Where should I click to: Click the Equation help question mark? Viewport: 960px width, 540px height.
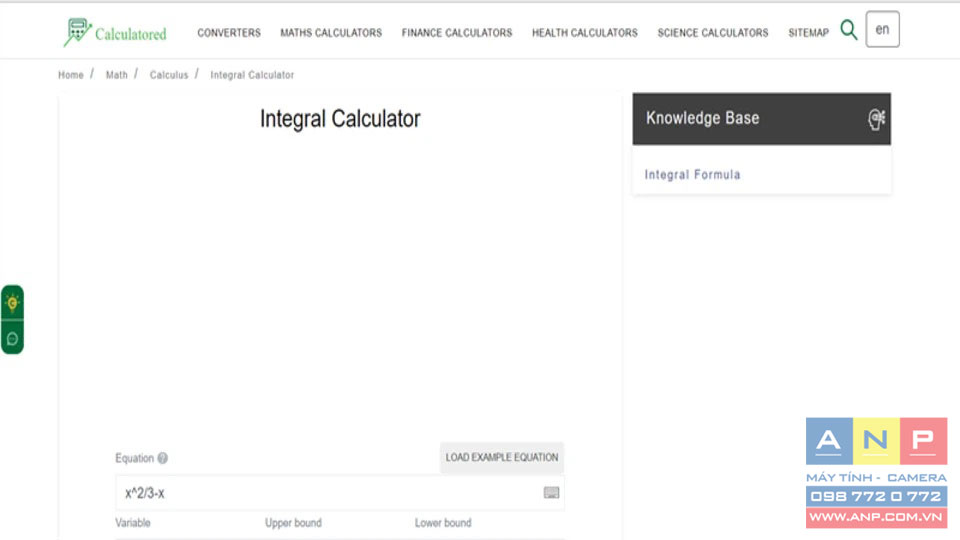coord(162,458)
